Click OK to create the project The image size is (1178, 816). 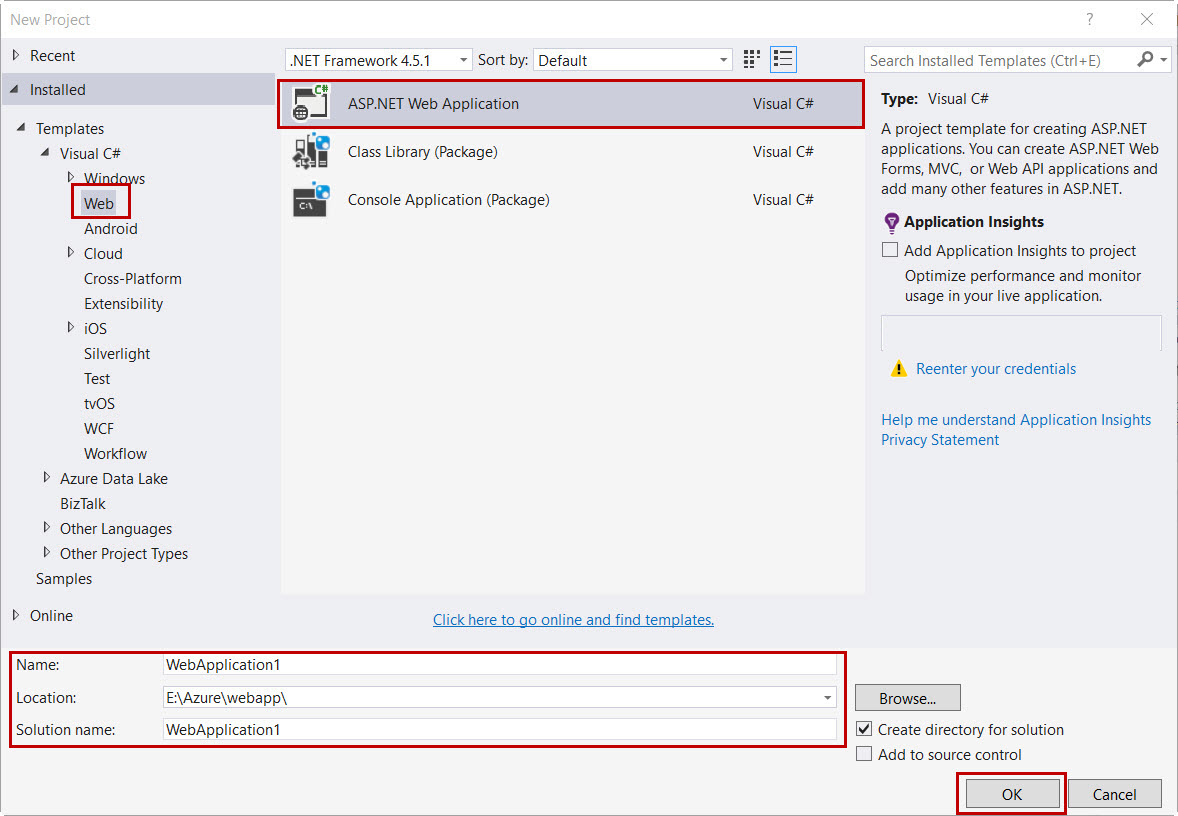point(1012,794)
